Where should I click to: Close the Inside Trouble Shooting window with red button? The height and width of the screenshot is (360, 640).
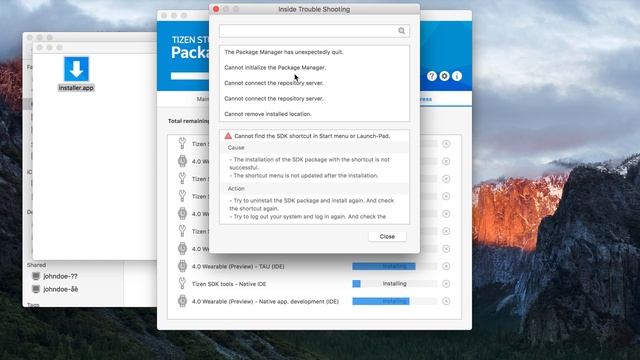tap(216, 9)
